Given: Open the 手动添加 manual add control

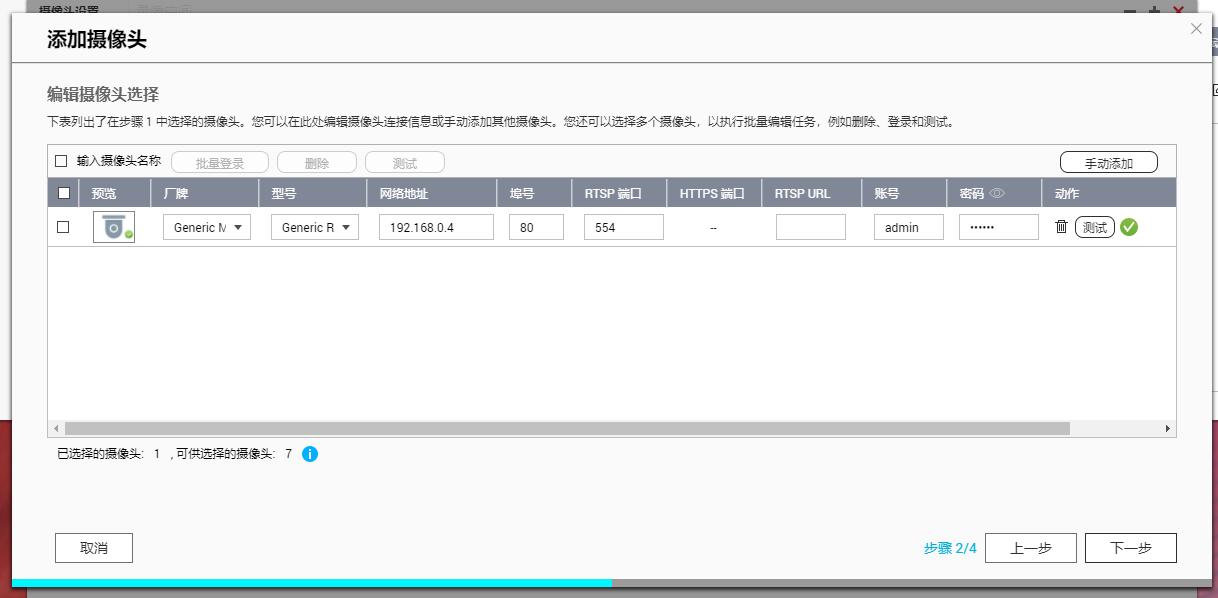Looking at the screenshot, I should tap(1110, 161).
